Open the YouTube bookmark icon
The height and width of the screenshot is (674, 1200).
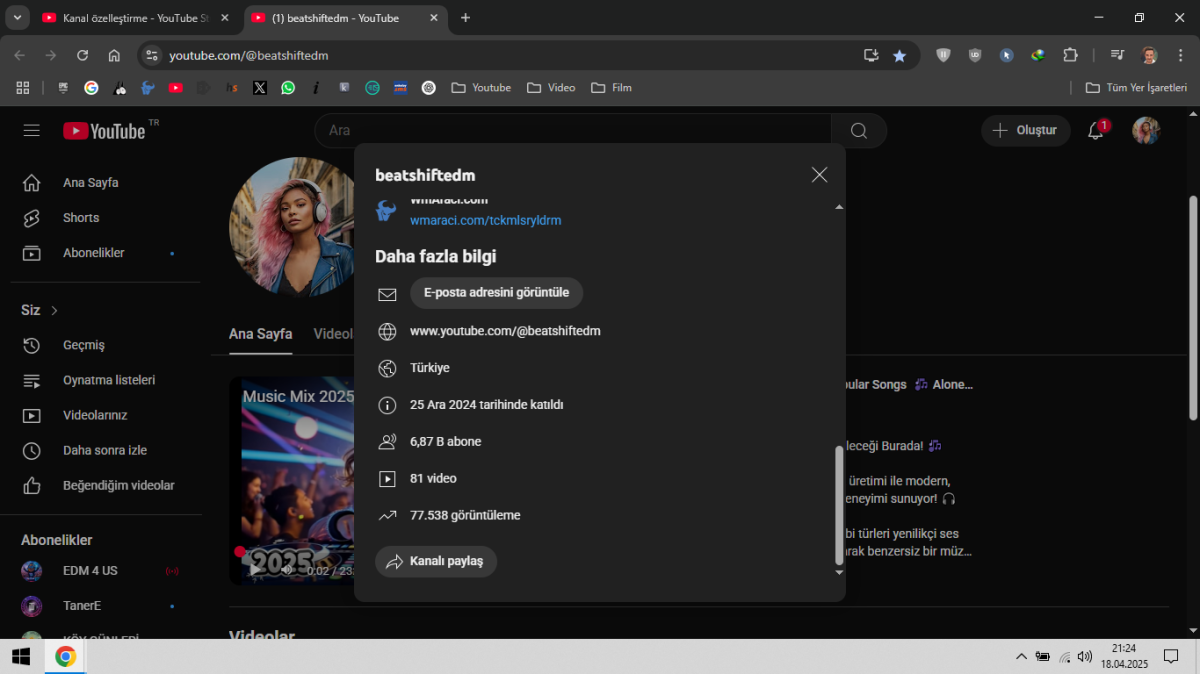click(176, 88)
